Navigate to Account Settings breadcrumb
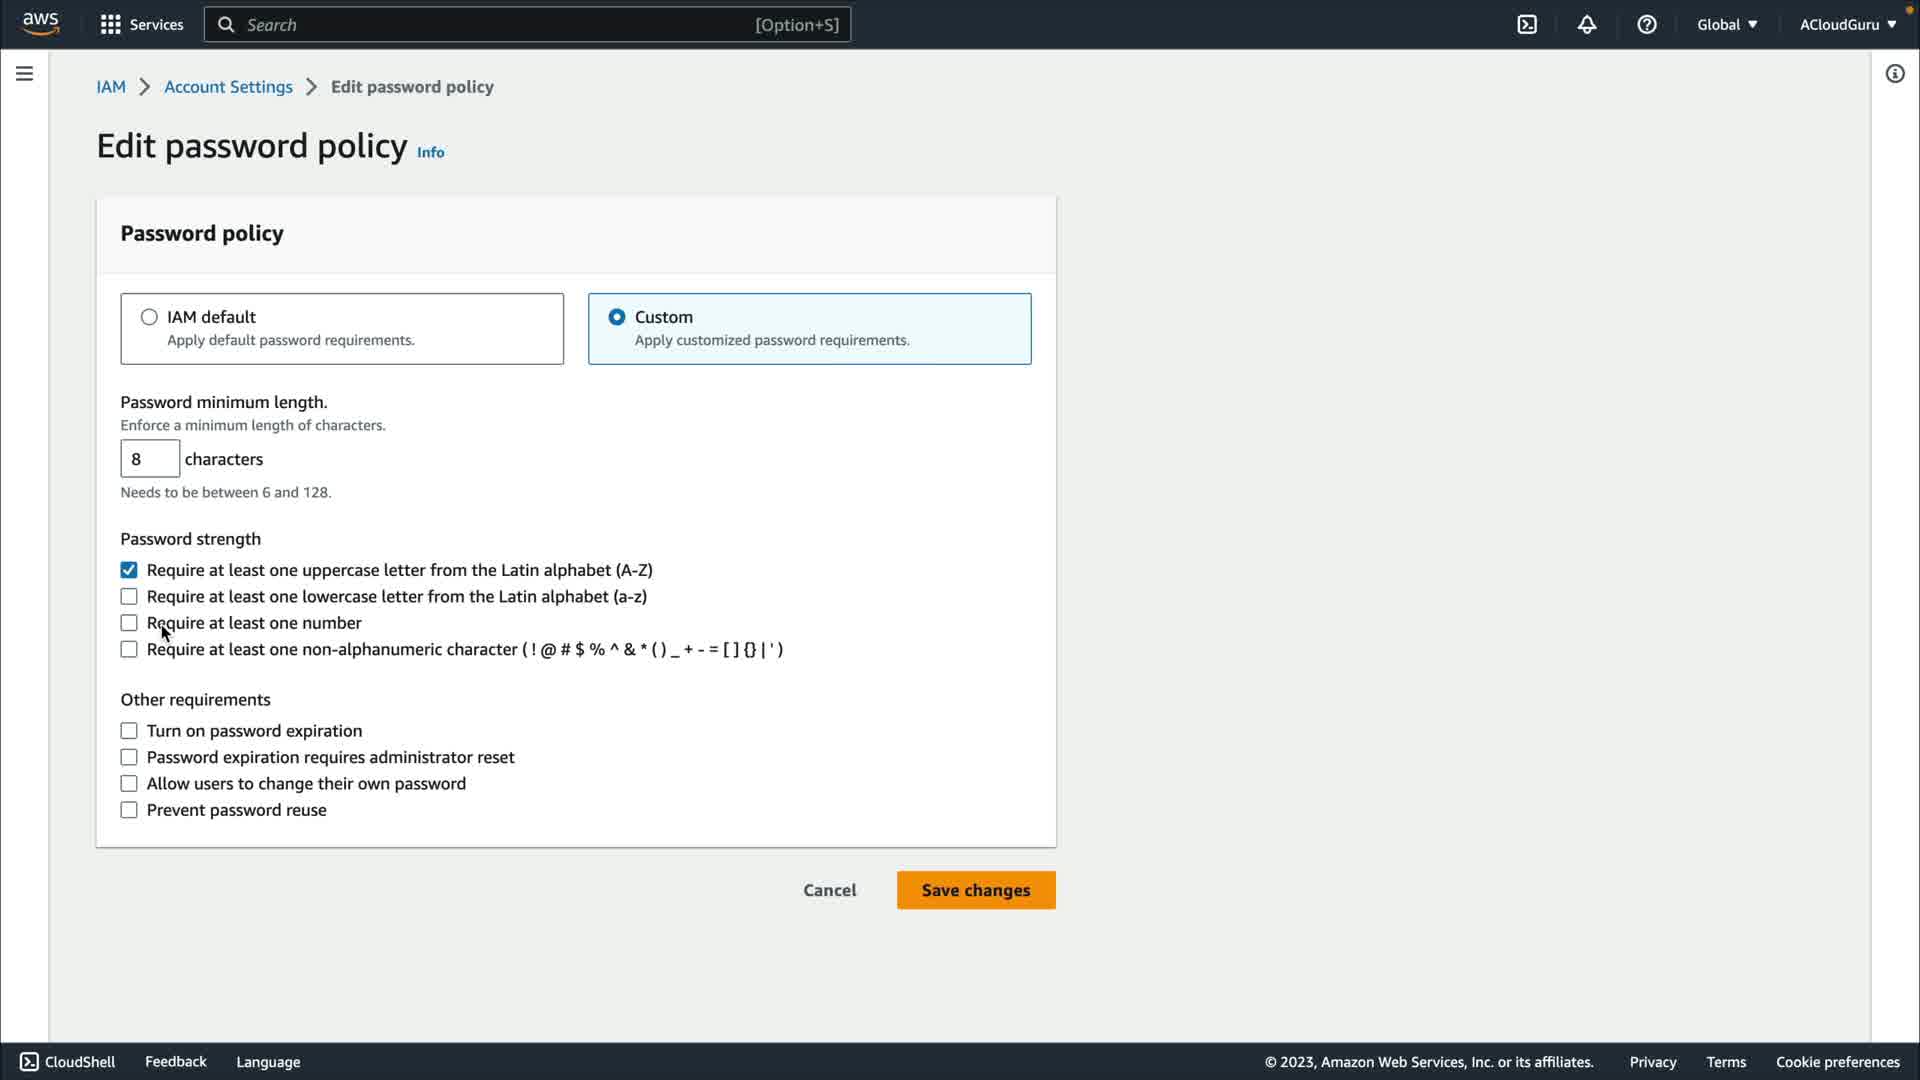 pos(228,87)
